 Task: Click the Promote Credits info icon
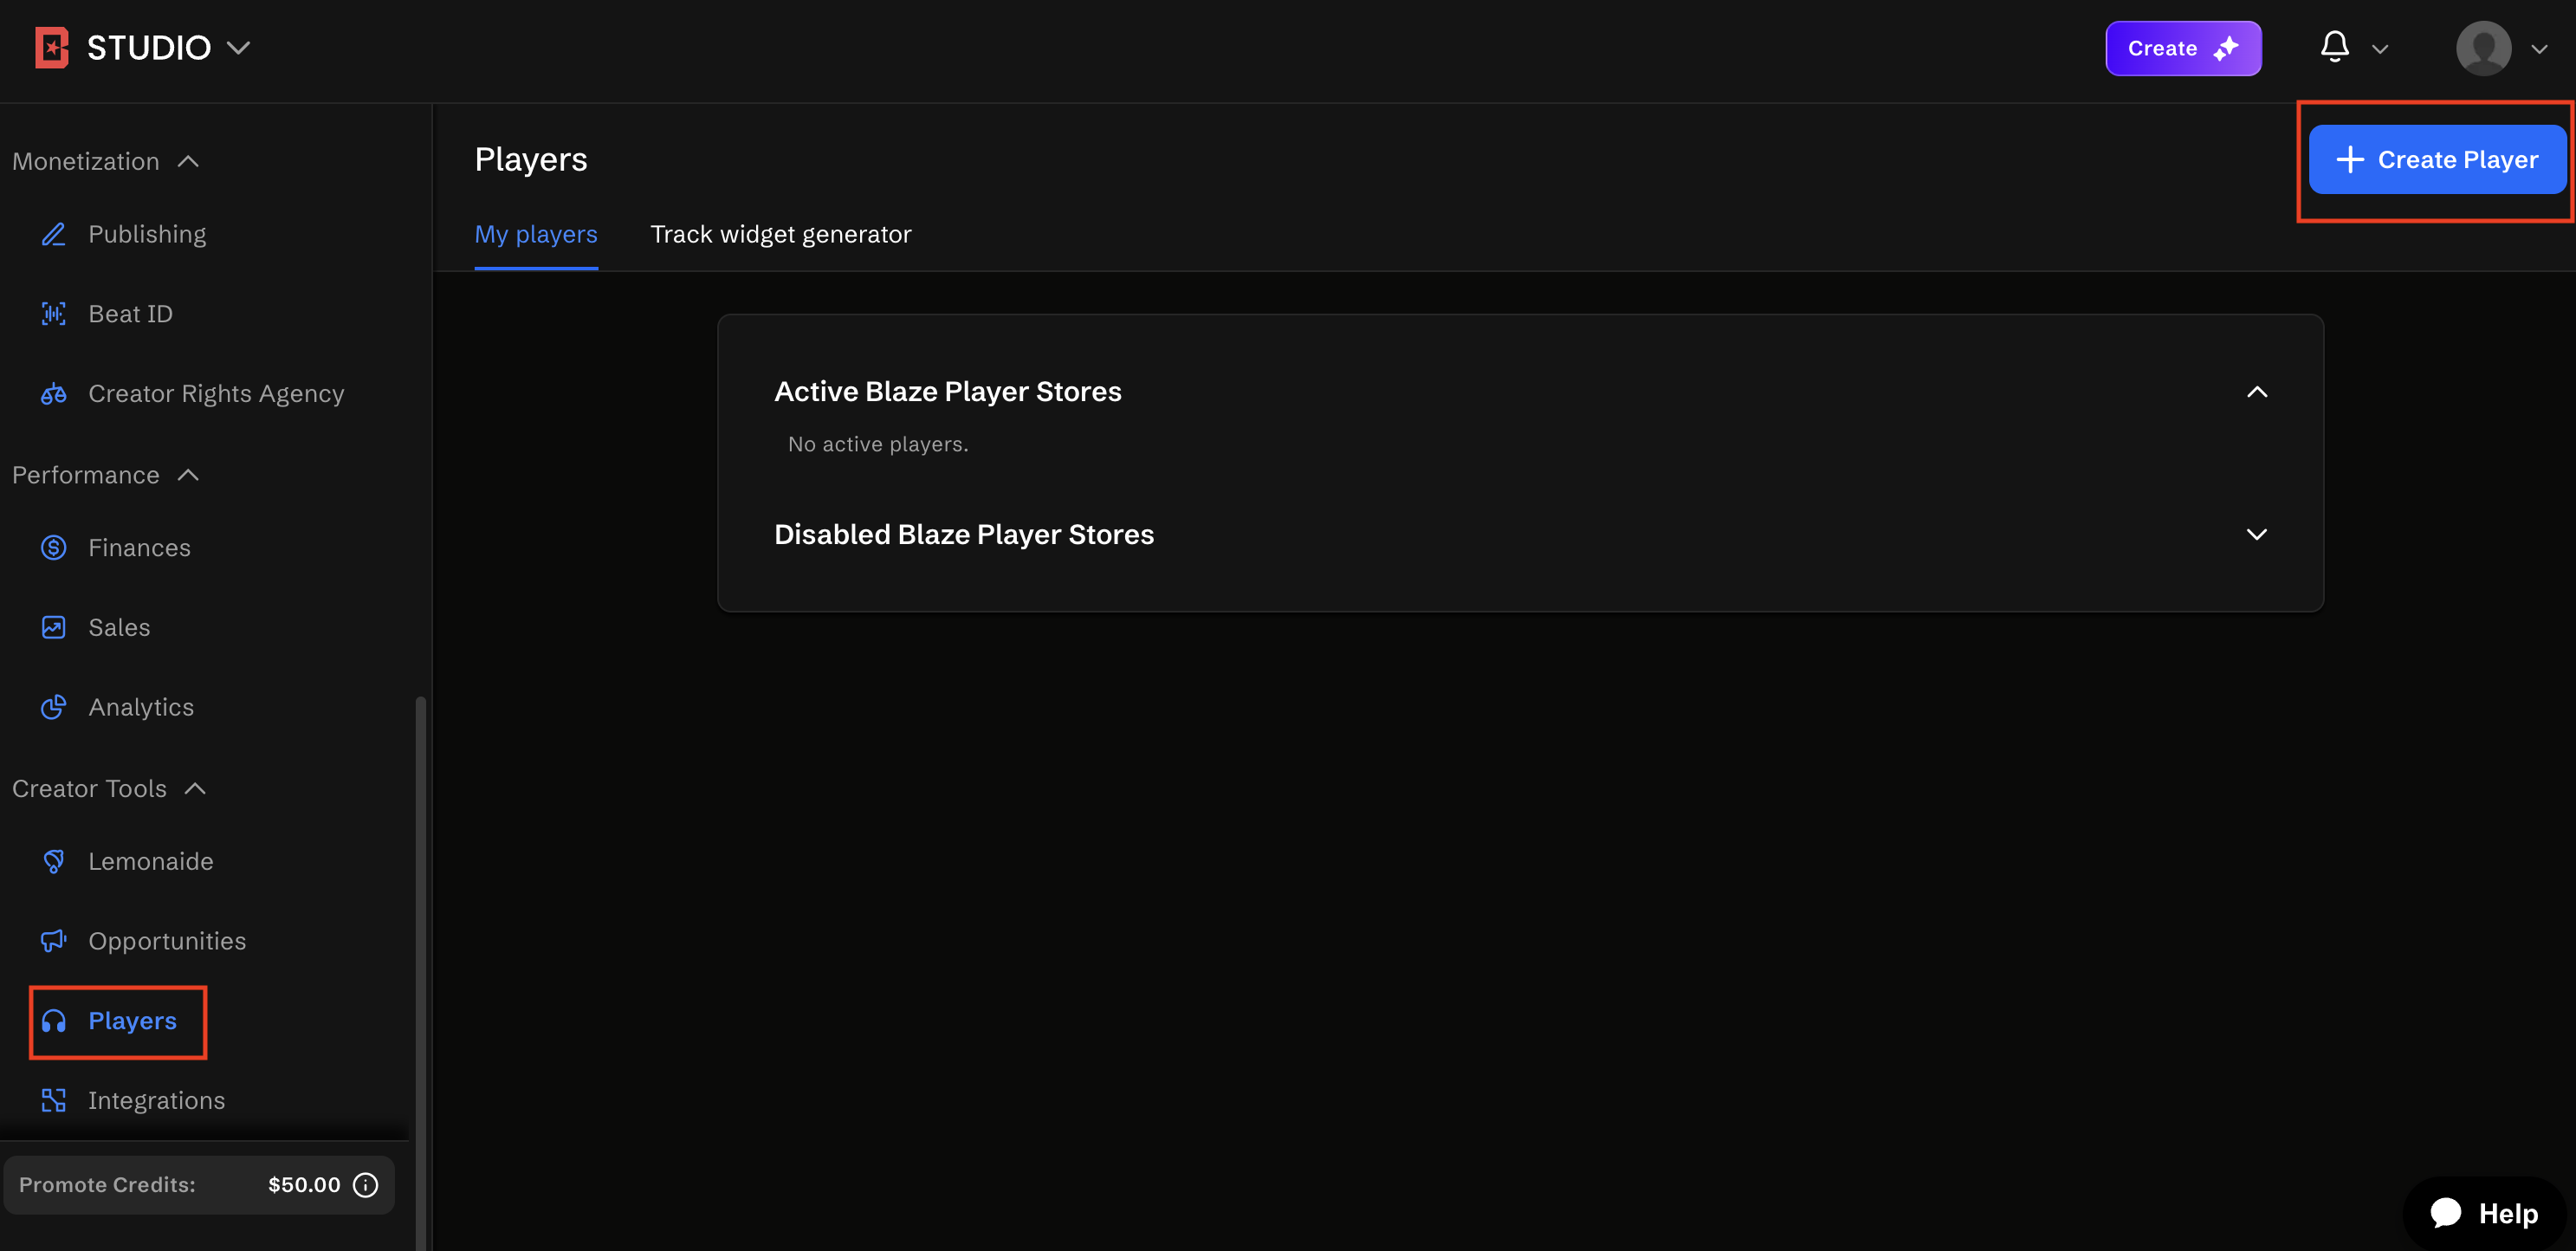point(366,1185)
